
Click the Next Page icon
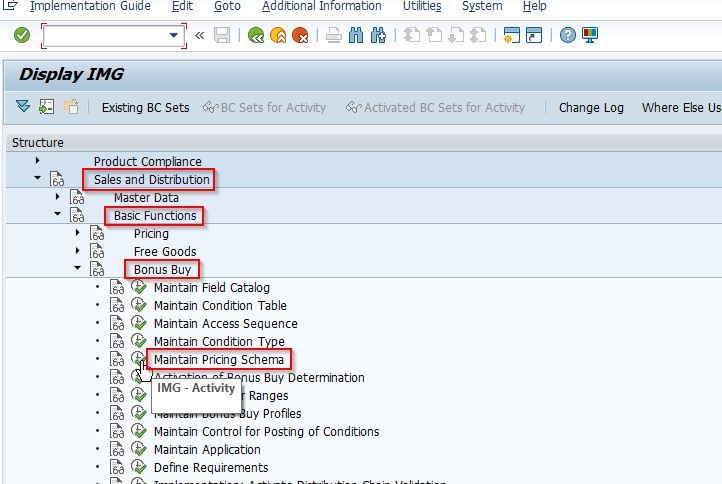pos(456,35)
